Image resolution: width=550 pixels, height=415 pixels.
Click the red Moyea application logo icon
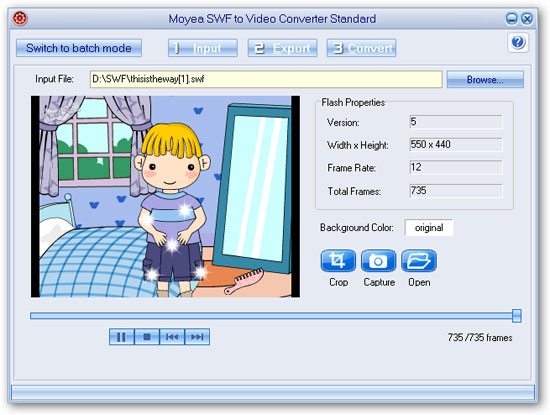tap(20, 18)
